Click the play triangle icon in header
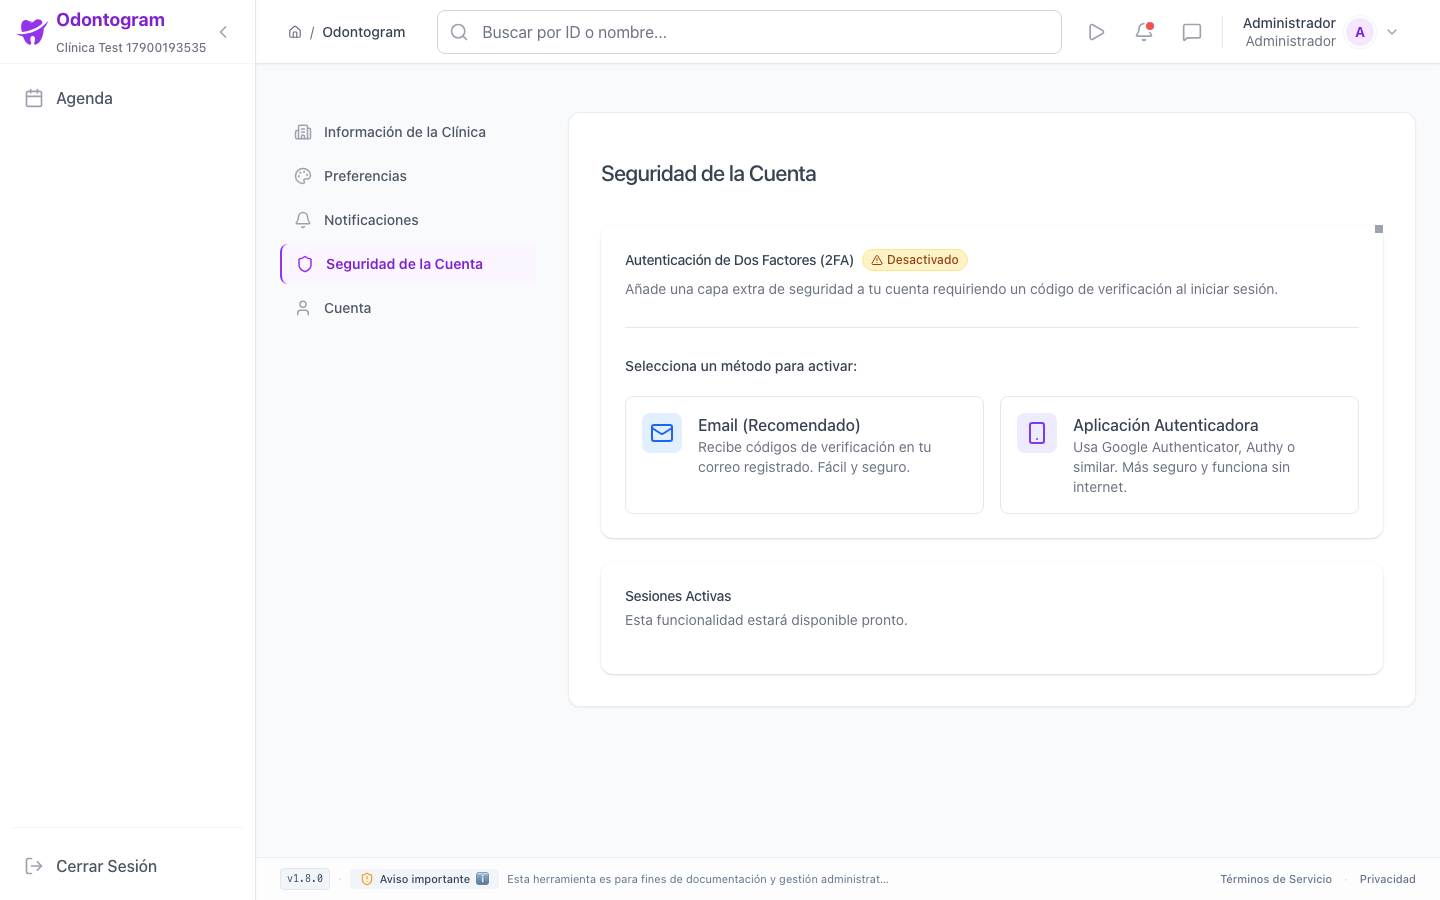 click(1096, 32)
